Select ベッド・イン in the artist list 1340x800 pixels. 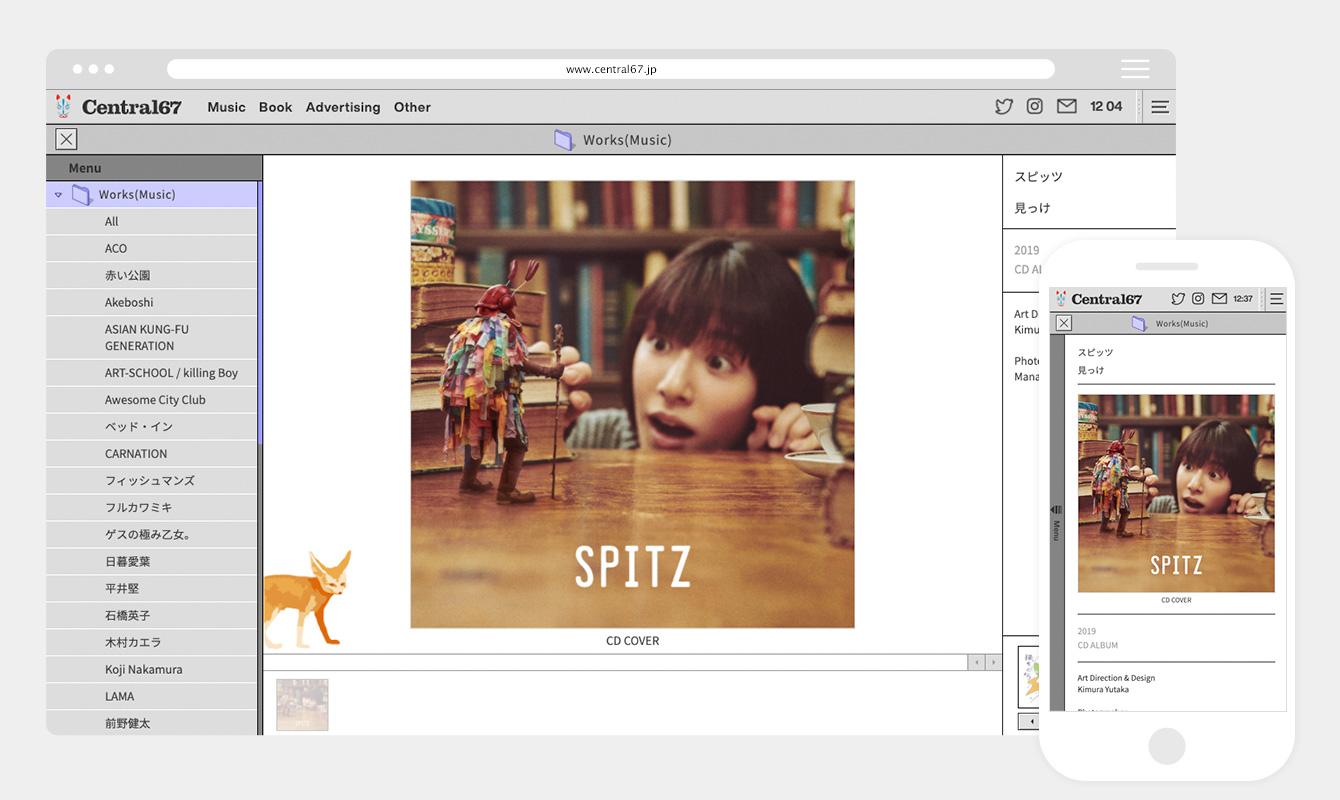[152, 427]
